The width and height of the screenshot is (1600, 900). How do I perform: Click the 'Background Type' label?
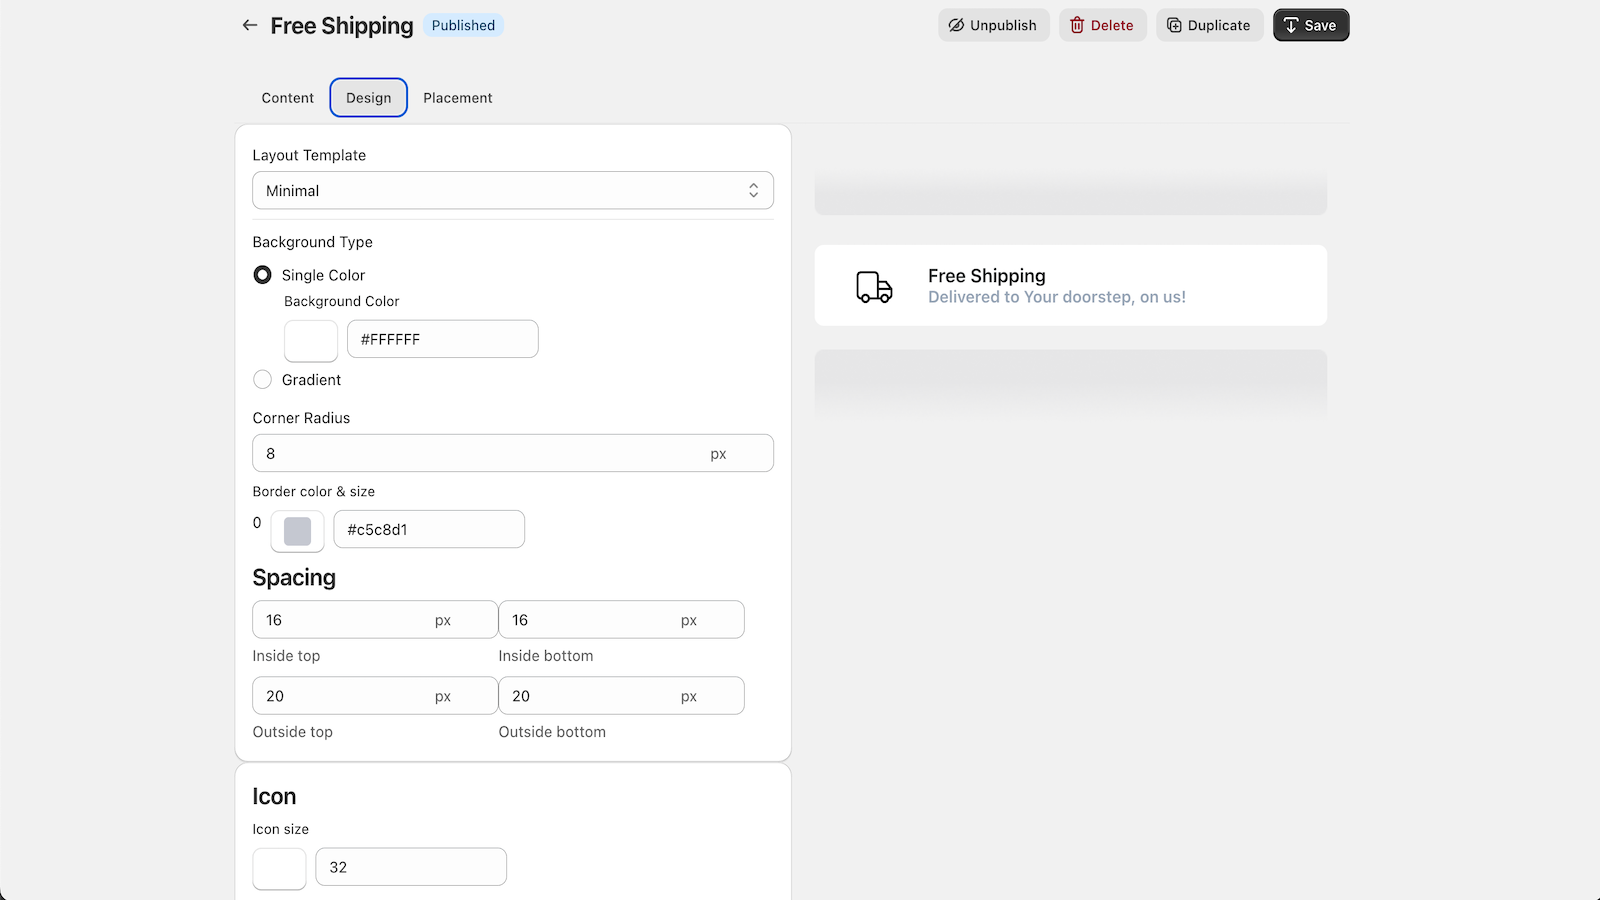tap(313, 242)
